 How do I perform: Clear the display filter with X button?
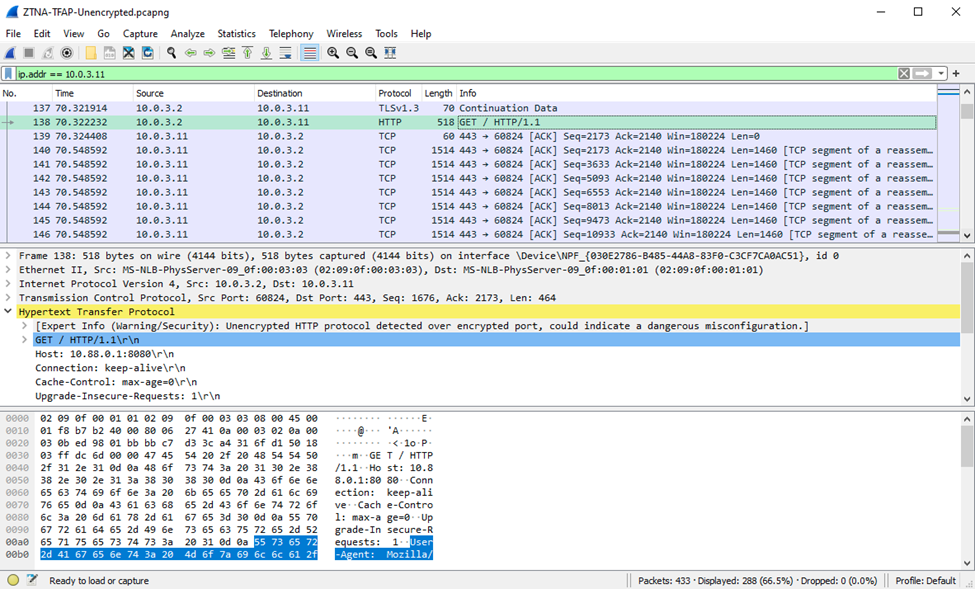[x=903, y=74]
